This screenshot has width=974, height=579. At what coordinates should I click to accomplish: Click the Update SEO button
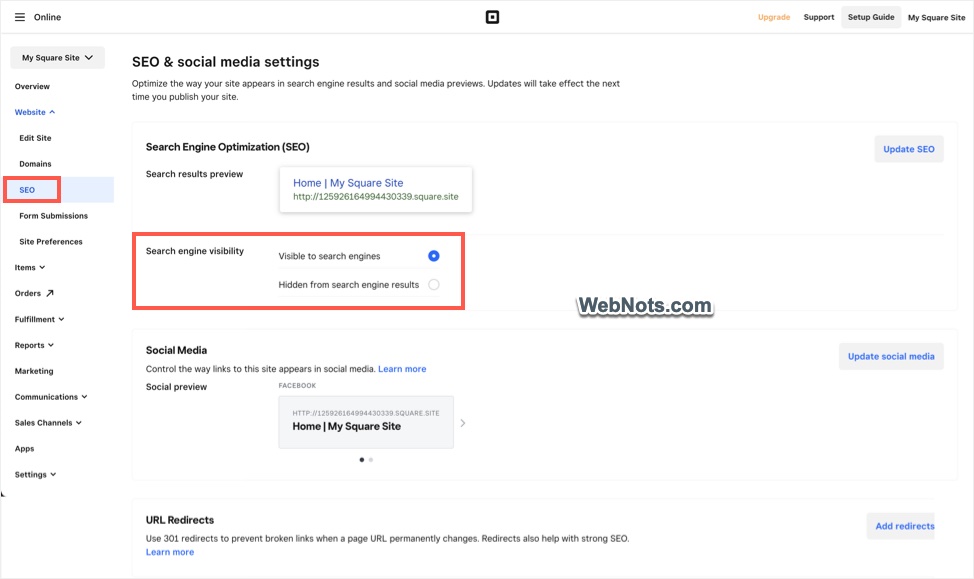[x=909, y=149]
